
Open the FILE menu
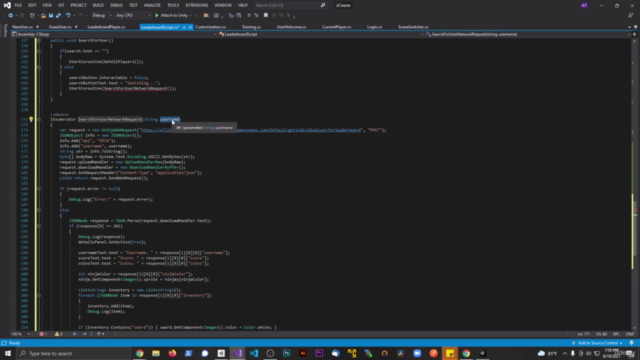pyautogui.click(x=18, y=5)
